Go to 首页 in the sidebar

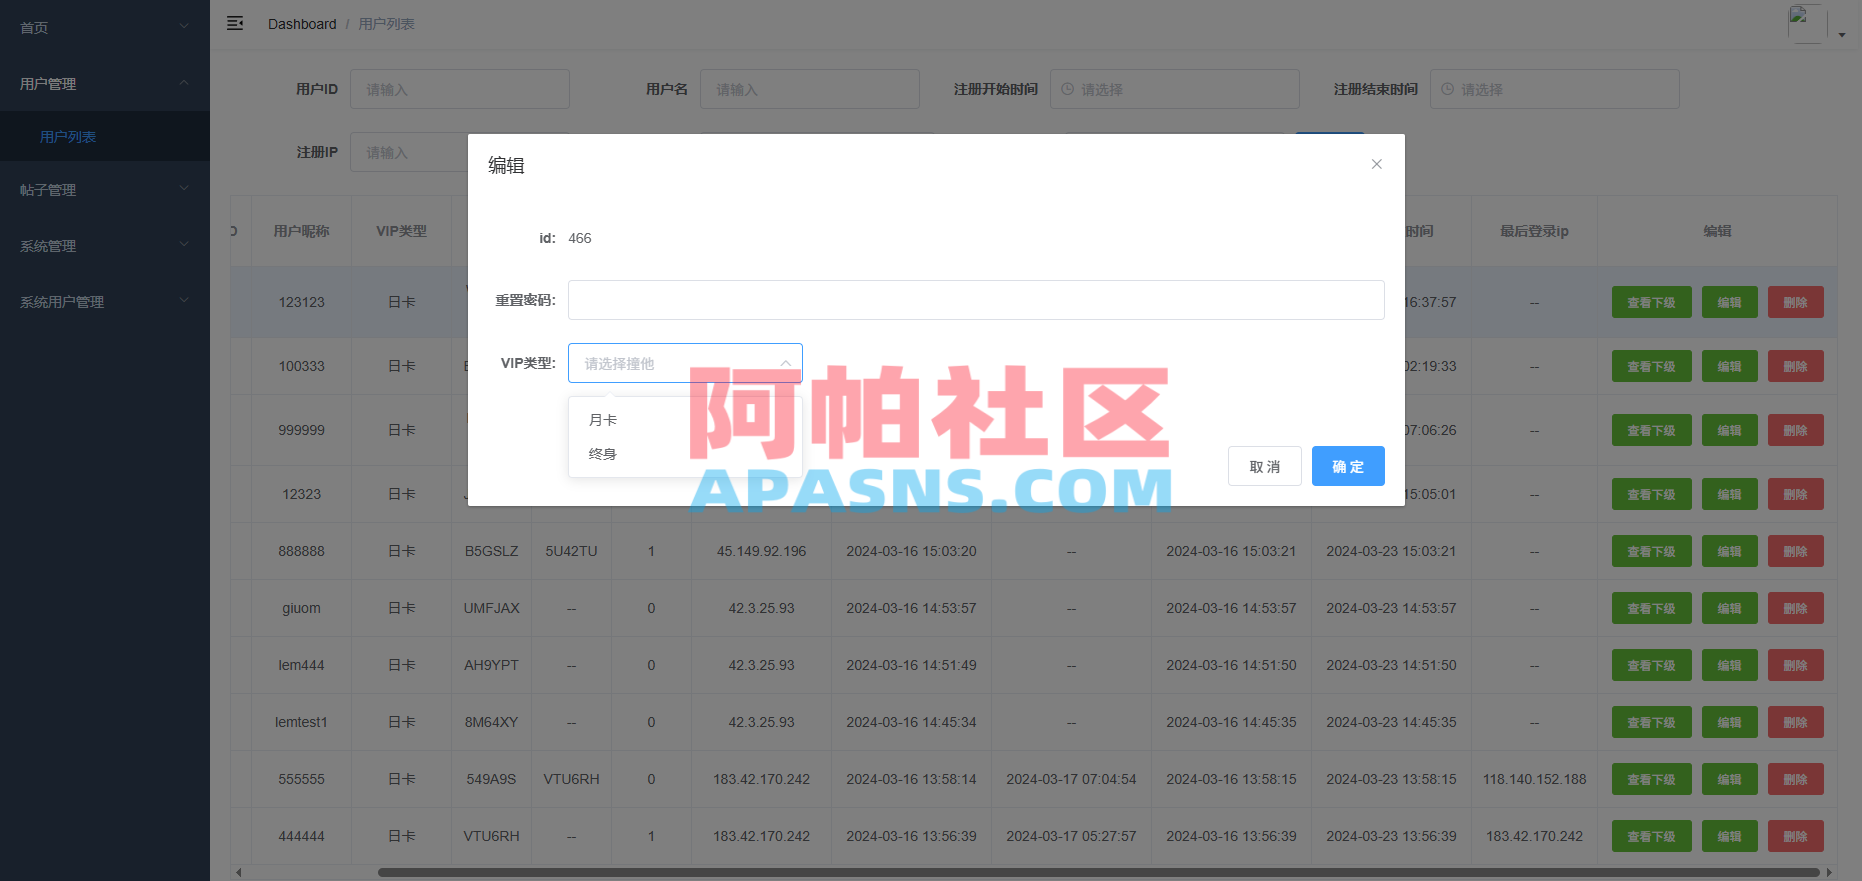pos(105,28)
